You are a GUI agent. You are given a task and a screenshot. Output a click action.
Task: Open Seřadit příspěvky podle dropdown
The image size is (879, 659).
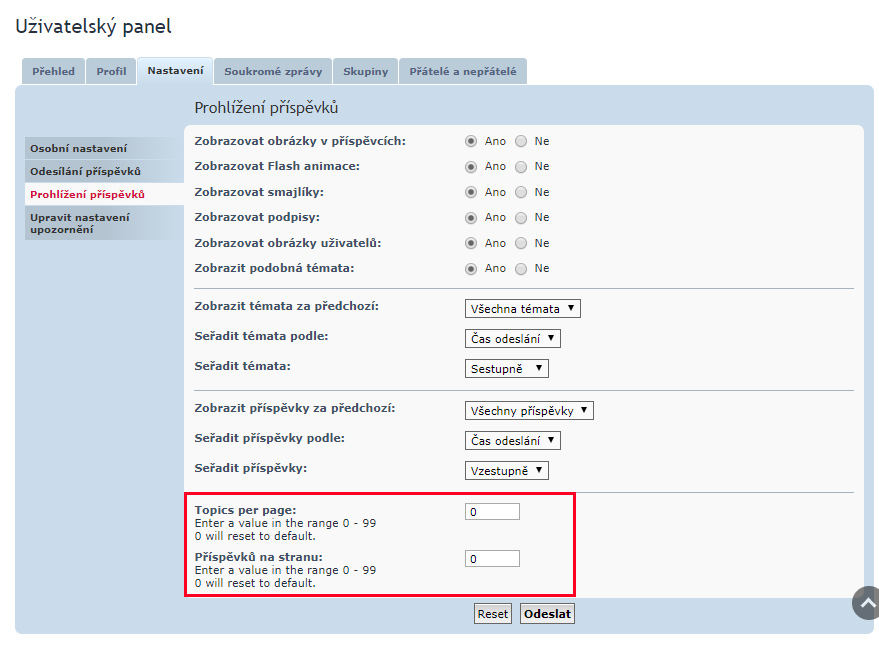point(512,440)
